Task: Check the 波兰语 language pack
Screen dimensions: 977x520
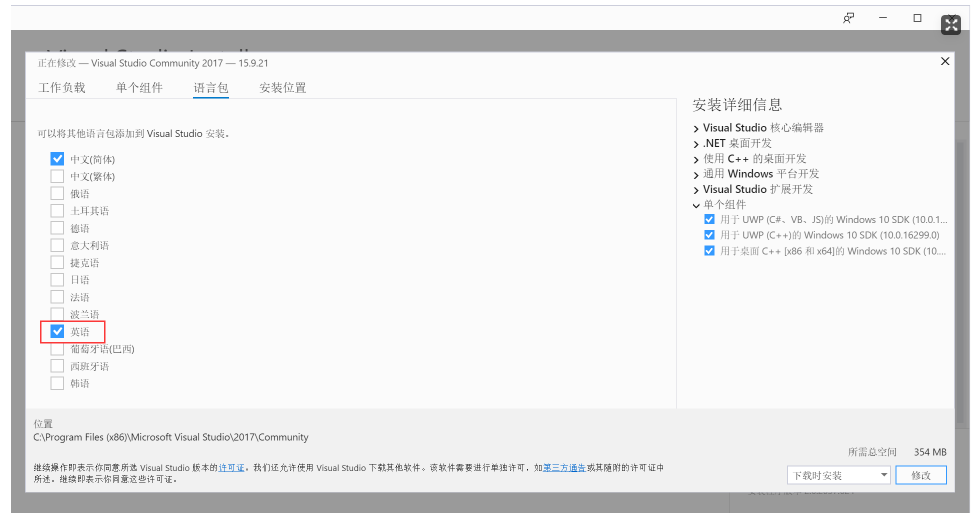Action: click(x=57, y=314)
